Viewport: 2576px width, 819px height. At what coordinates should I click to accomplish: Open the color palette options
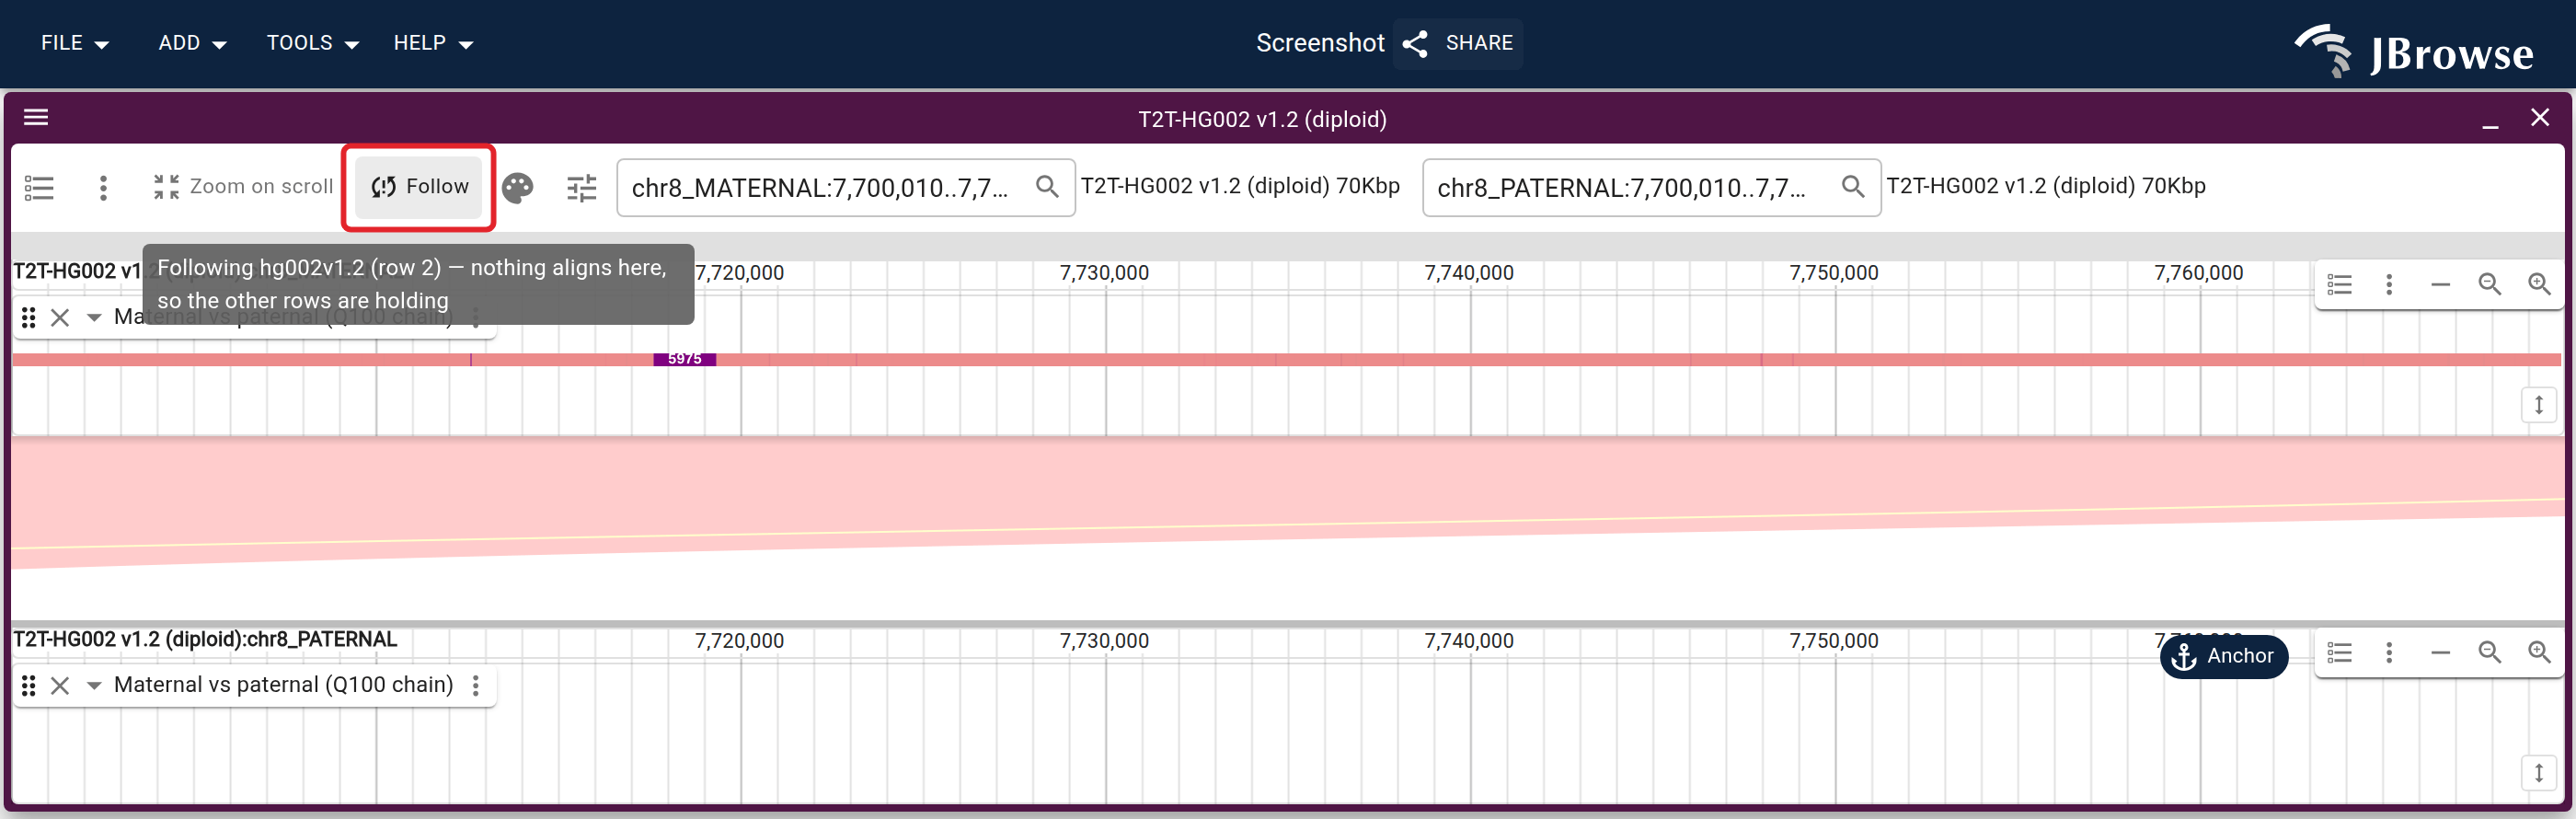click(x=518, y=187)
